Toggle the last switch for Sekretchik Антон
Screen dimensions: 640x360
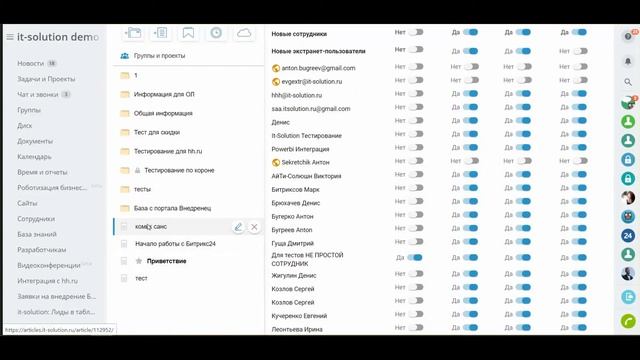tap(580, 161)
